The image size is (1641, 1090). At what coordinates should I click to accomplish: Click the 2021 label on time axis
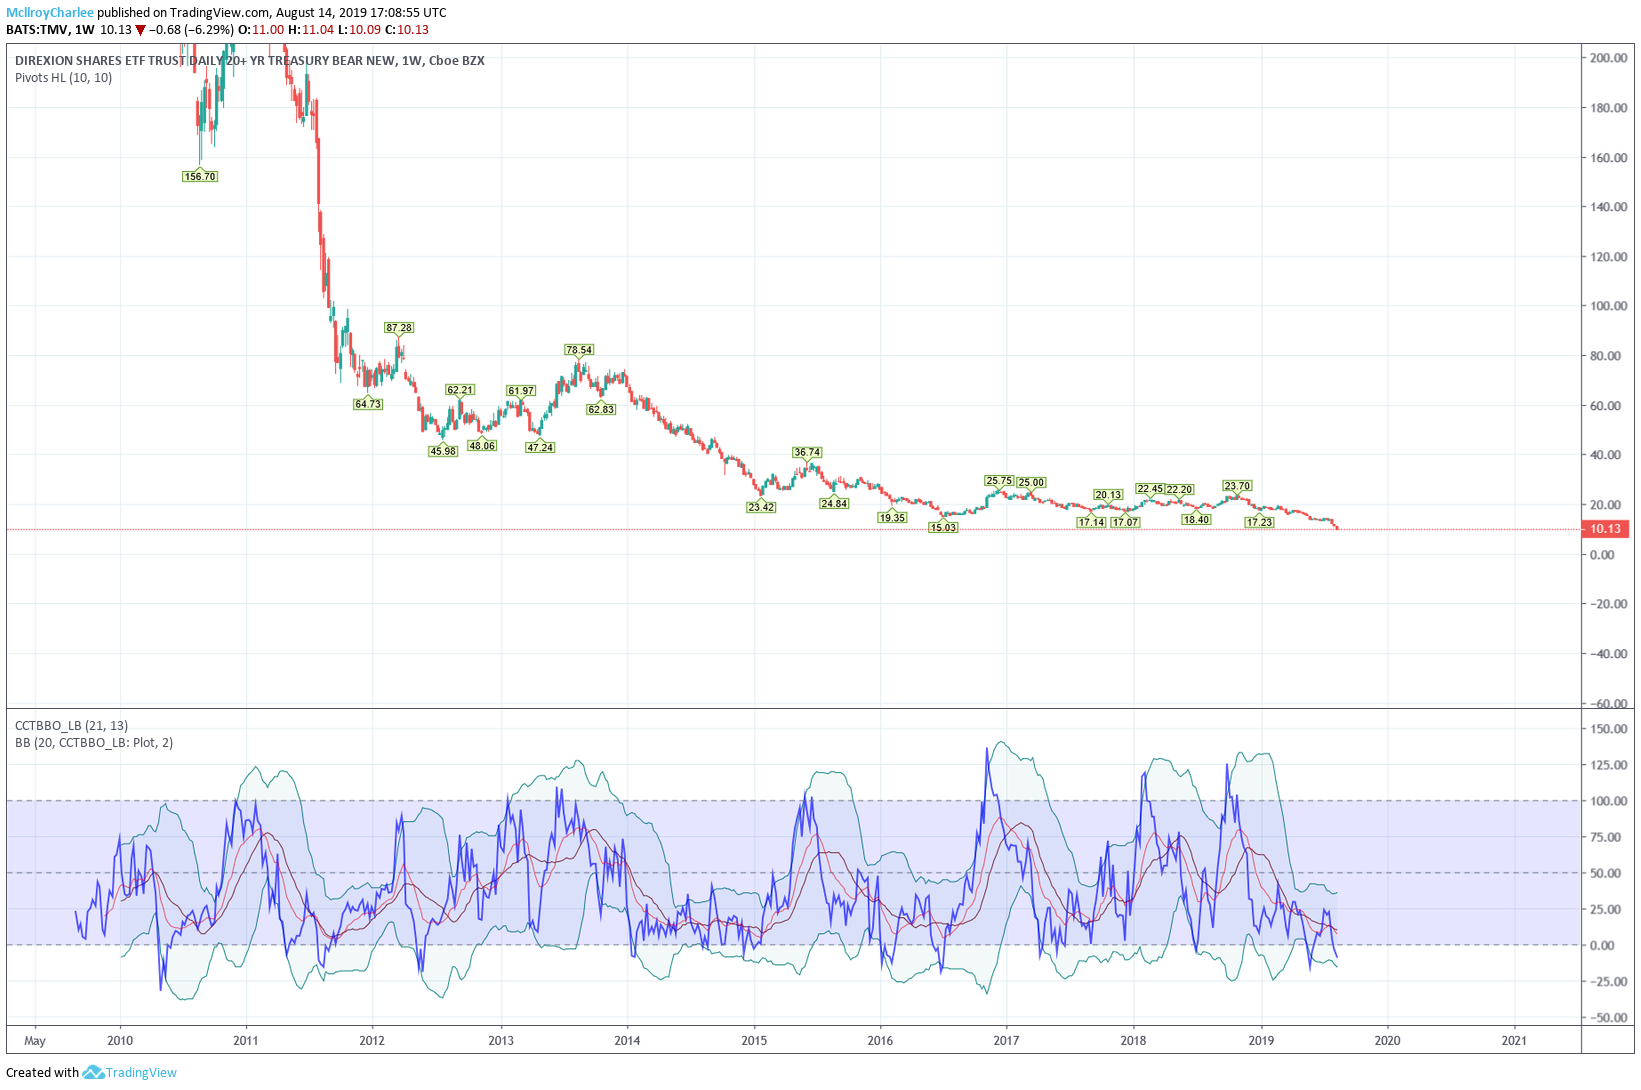click(1514, 1040)
